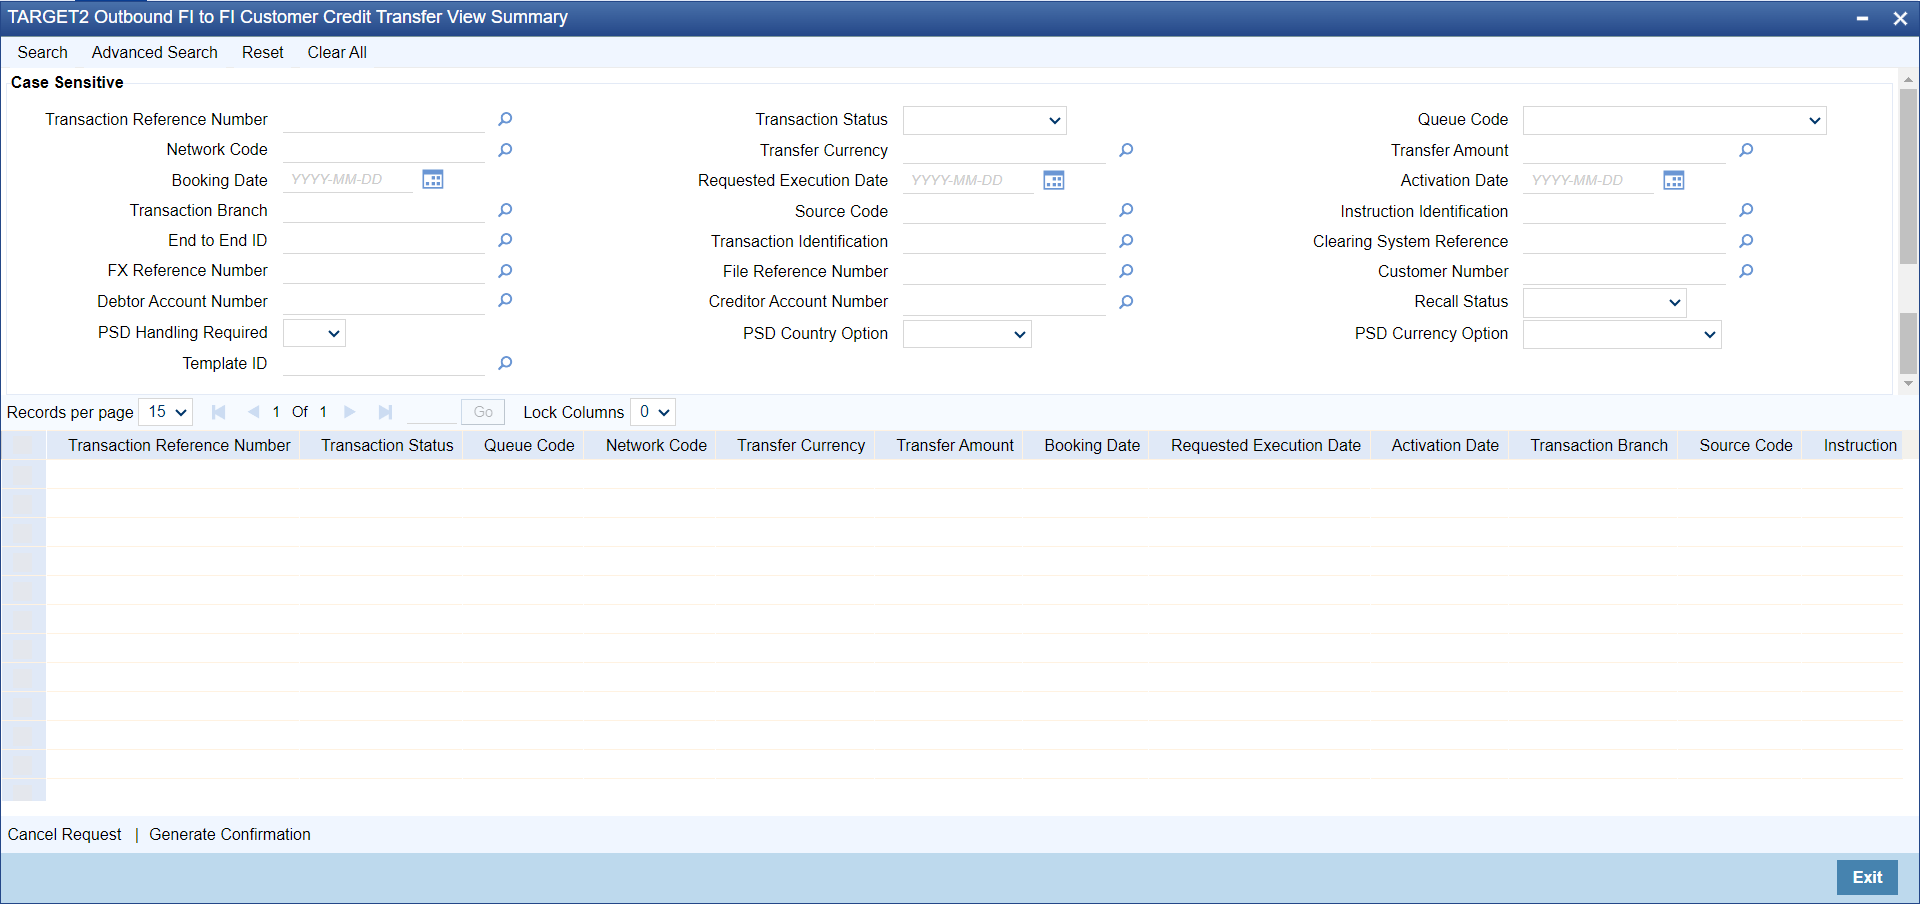Click the Reset menu item

263,52
